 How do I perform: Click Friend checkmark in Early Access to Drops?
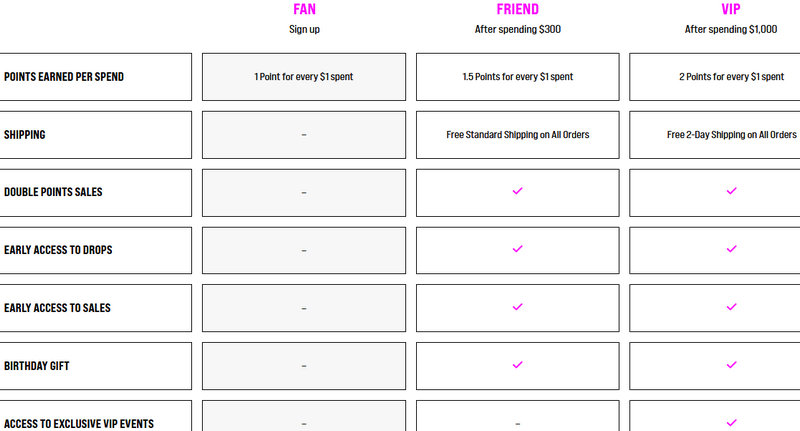[517, 249]
